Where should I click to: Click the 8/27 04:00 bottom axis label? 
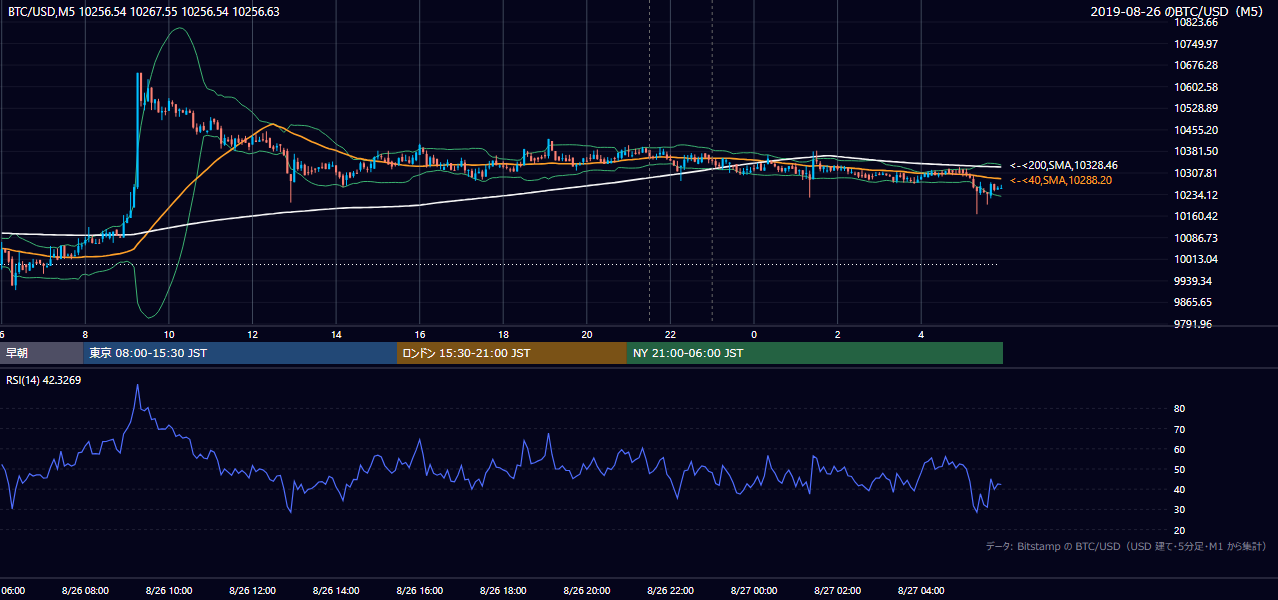922,591
